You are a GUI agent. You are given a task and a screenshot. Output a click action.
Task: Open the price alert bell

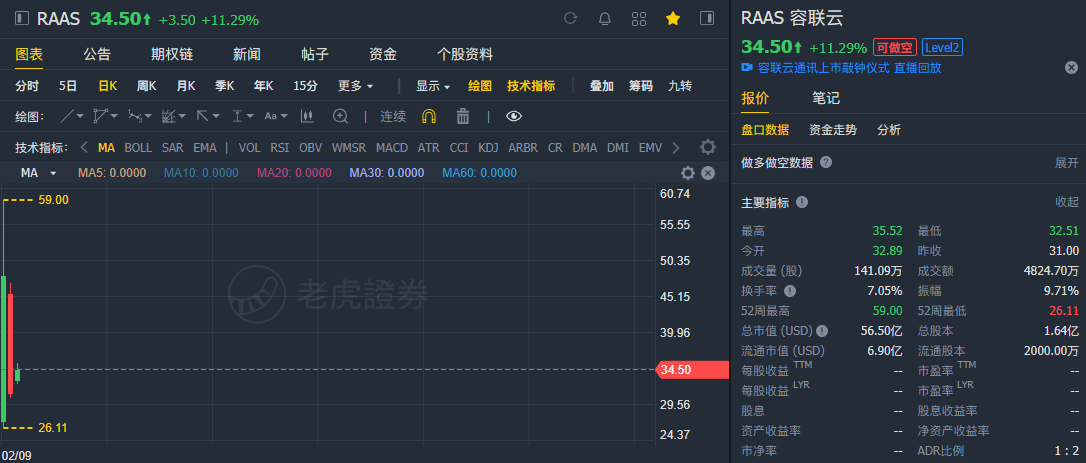point(605,19)
